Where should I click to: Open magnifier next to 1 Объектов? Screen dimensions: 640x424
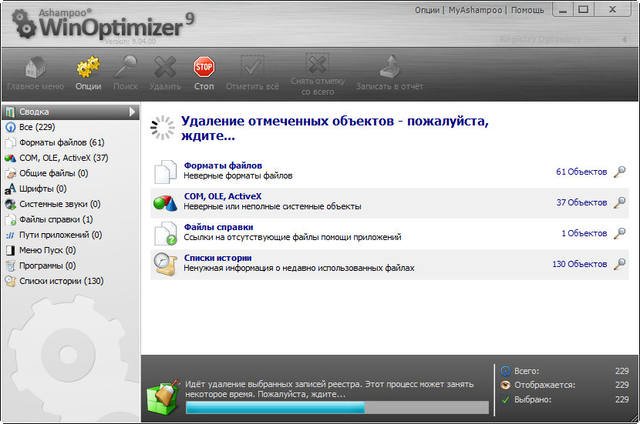(x=620, y=233)
